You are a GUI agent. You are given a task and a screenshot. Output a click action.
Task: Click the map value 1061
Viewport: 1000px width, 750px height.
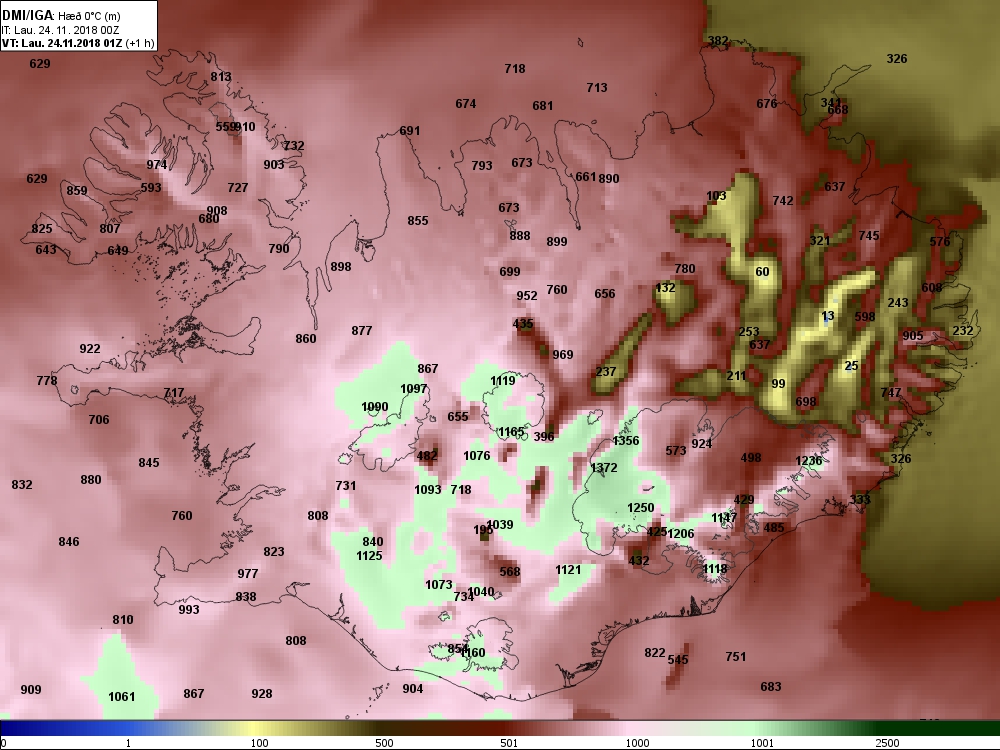122,696
